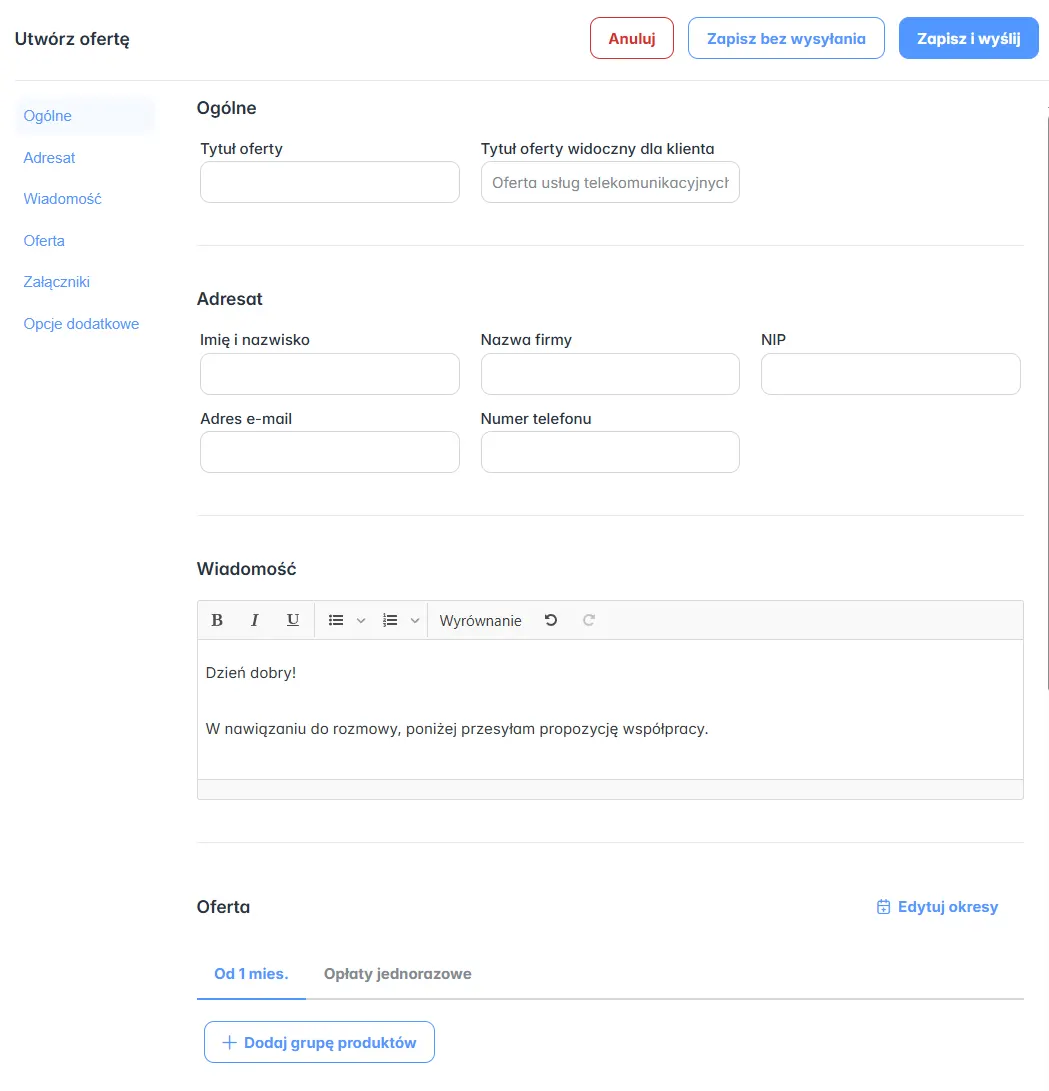Add product group with Dodaj grupę produktów
This screenshot has height=1091, width=1049.
tap(319, 1042)
